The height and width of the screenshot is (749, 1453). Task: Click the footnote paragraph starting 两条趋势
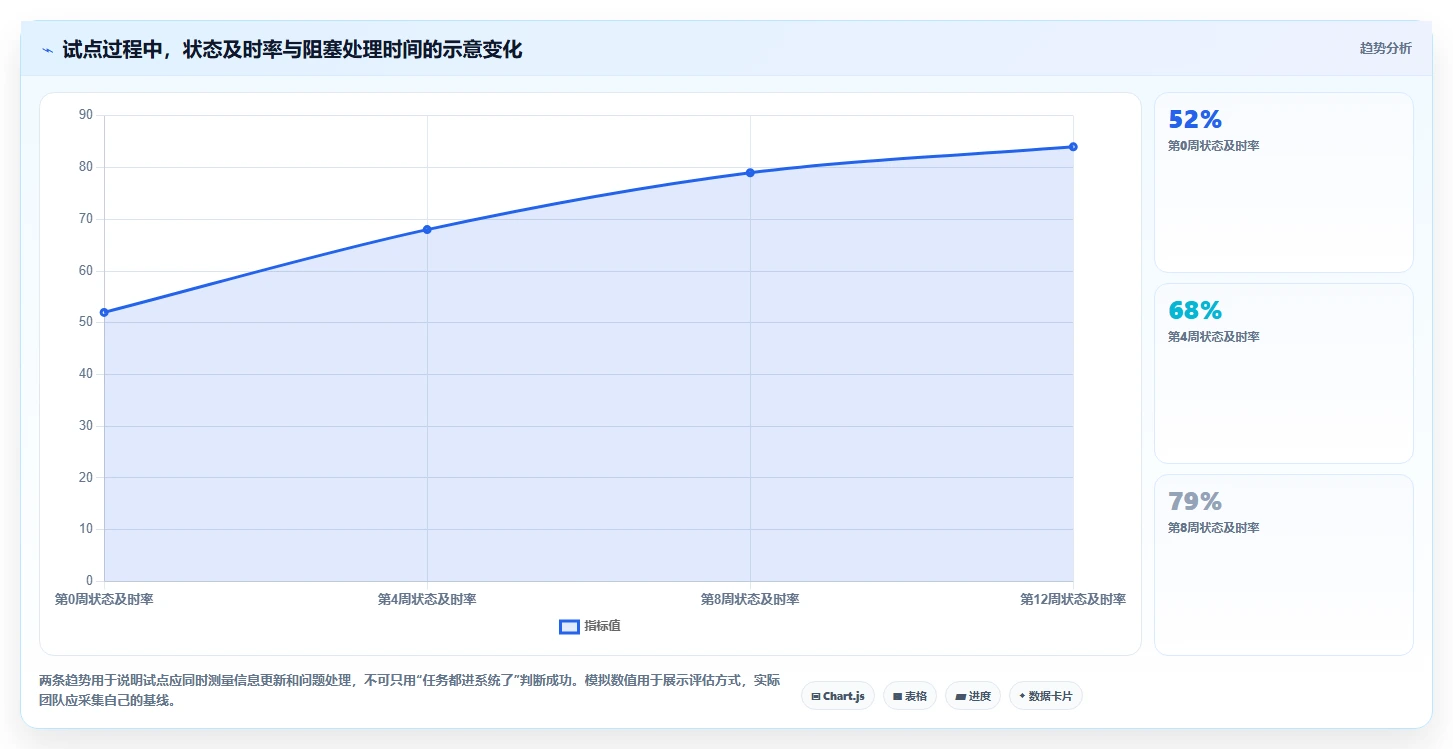pos(410,690)
